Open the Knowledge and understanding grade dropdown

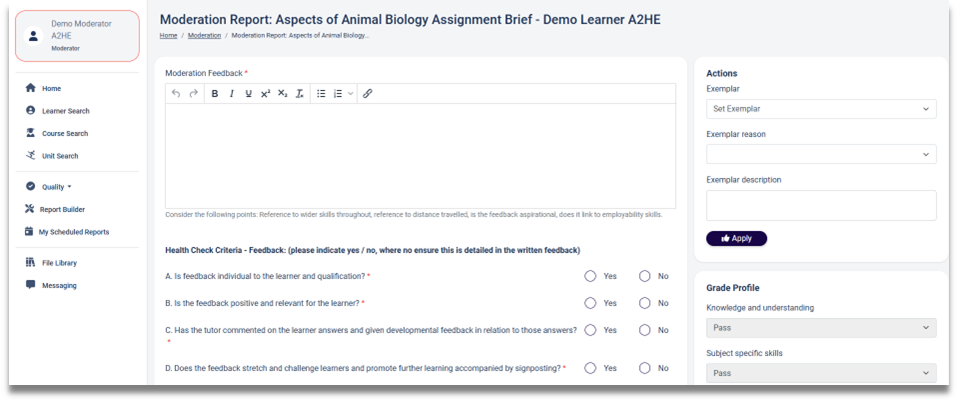point(820,328)
